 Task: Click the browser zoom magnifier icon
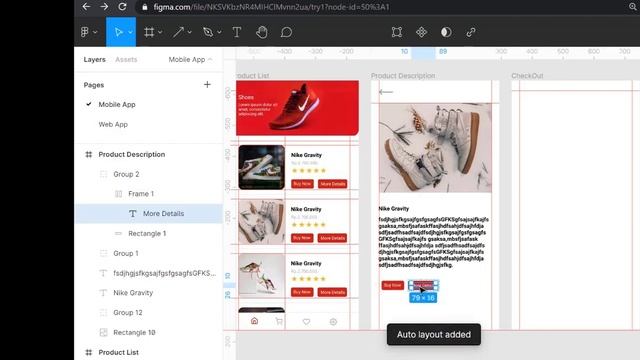633,7
